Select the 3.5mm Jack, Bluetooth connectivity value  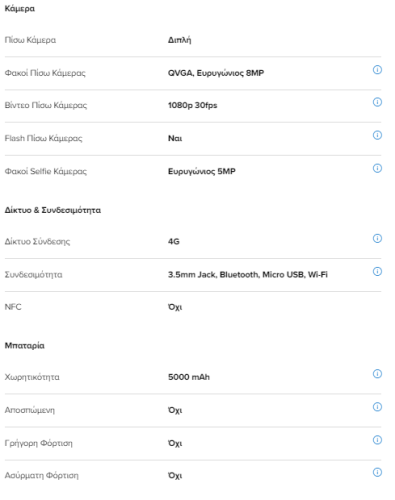click(248, 275)
